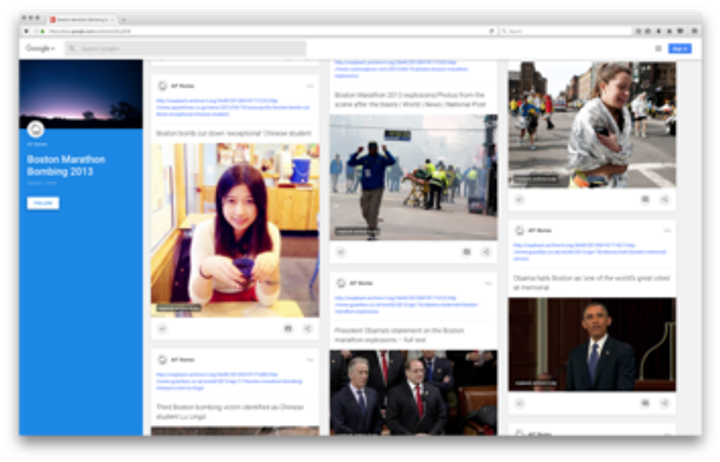Click the 'Boston Marathon Bombing 2013' collection title
The height and width of the screenshot is (462, 720).
(x=66, y=165)
